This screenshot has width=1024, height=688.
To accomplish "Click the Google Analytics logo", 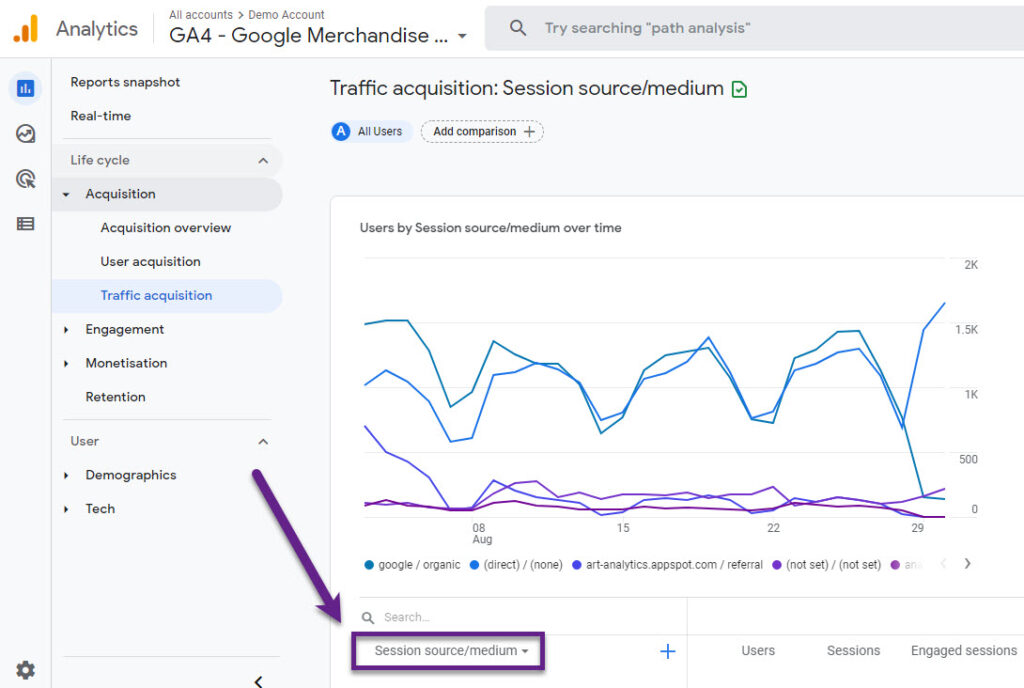I will click(x=26, y=29).
